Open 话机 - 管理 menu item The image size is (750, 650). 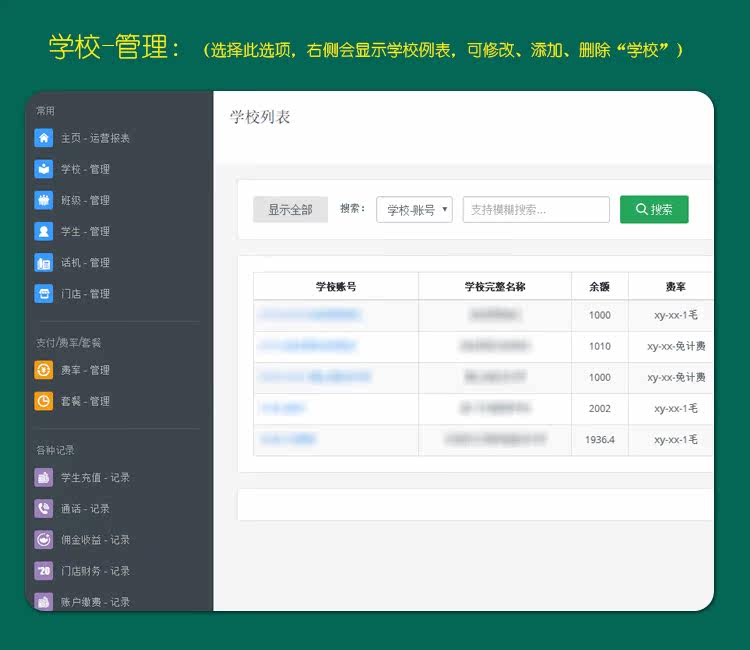(x=85, y=263)
